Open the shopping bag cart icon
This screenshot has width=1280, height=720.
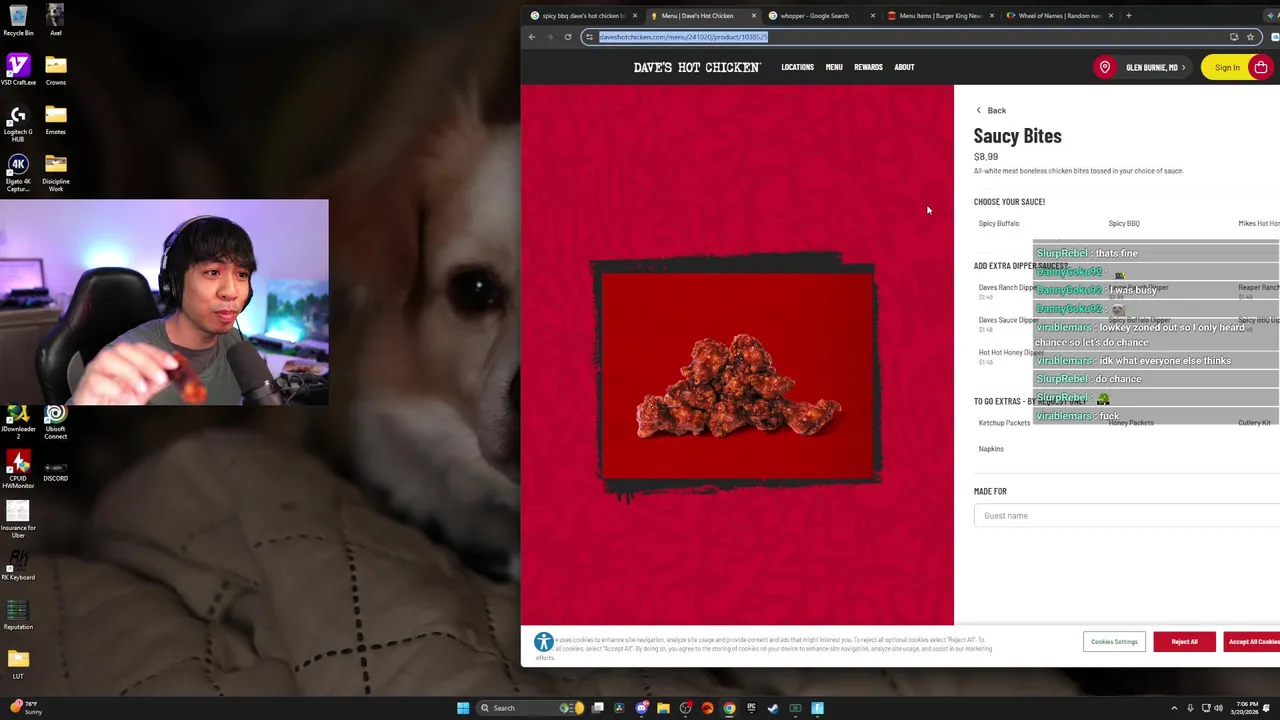pos(1261,67)
